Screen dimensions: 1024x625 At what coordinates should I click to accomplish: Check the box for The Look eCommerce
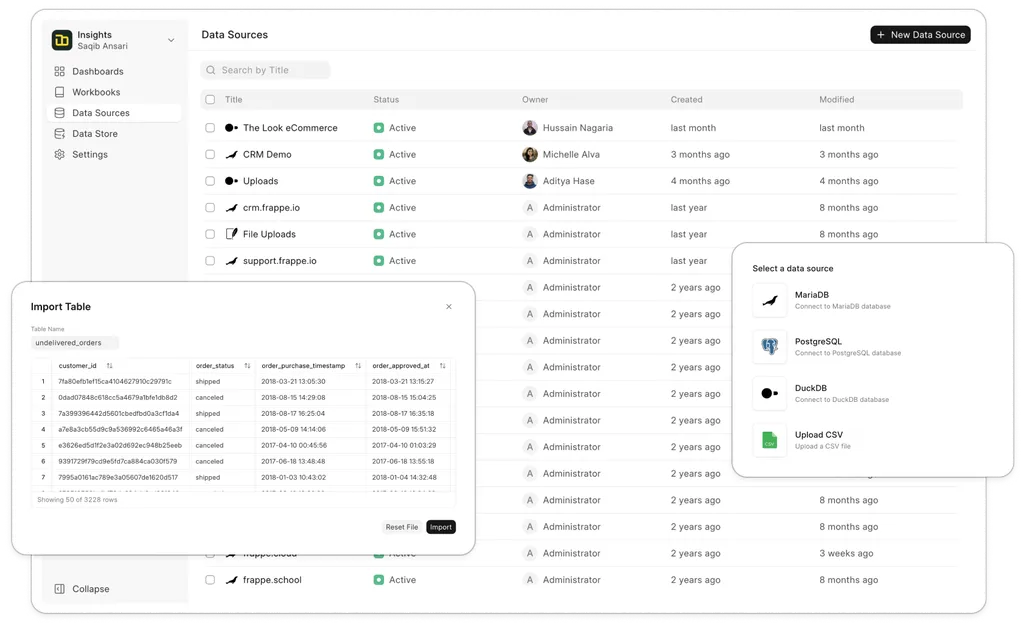(x=210, y=128)
